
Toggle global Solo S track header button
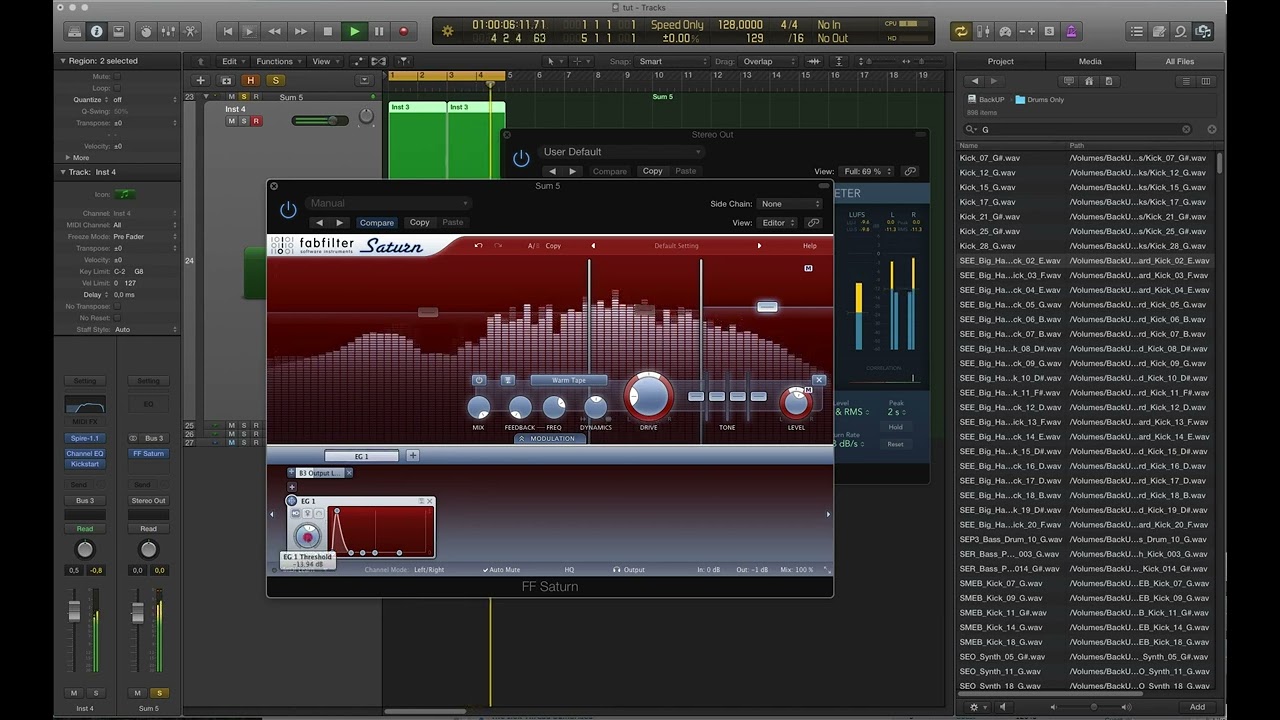(274, 80)
